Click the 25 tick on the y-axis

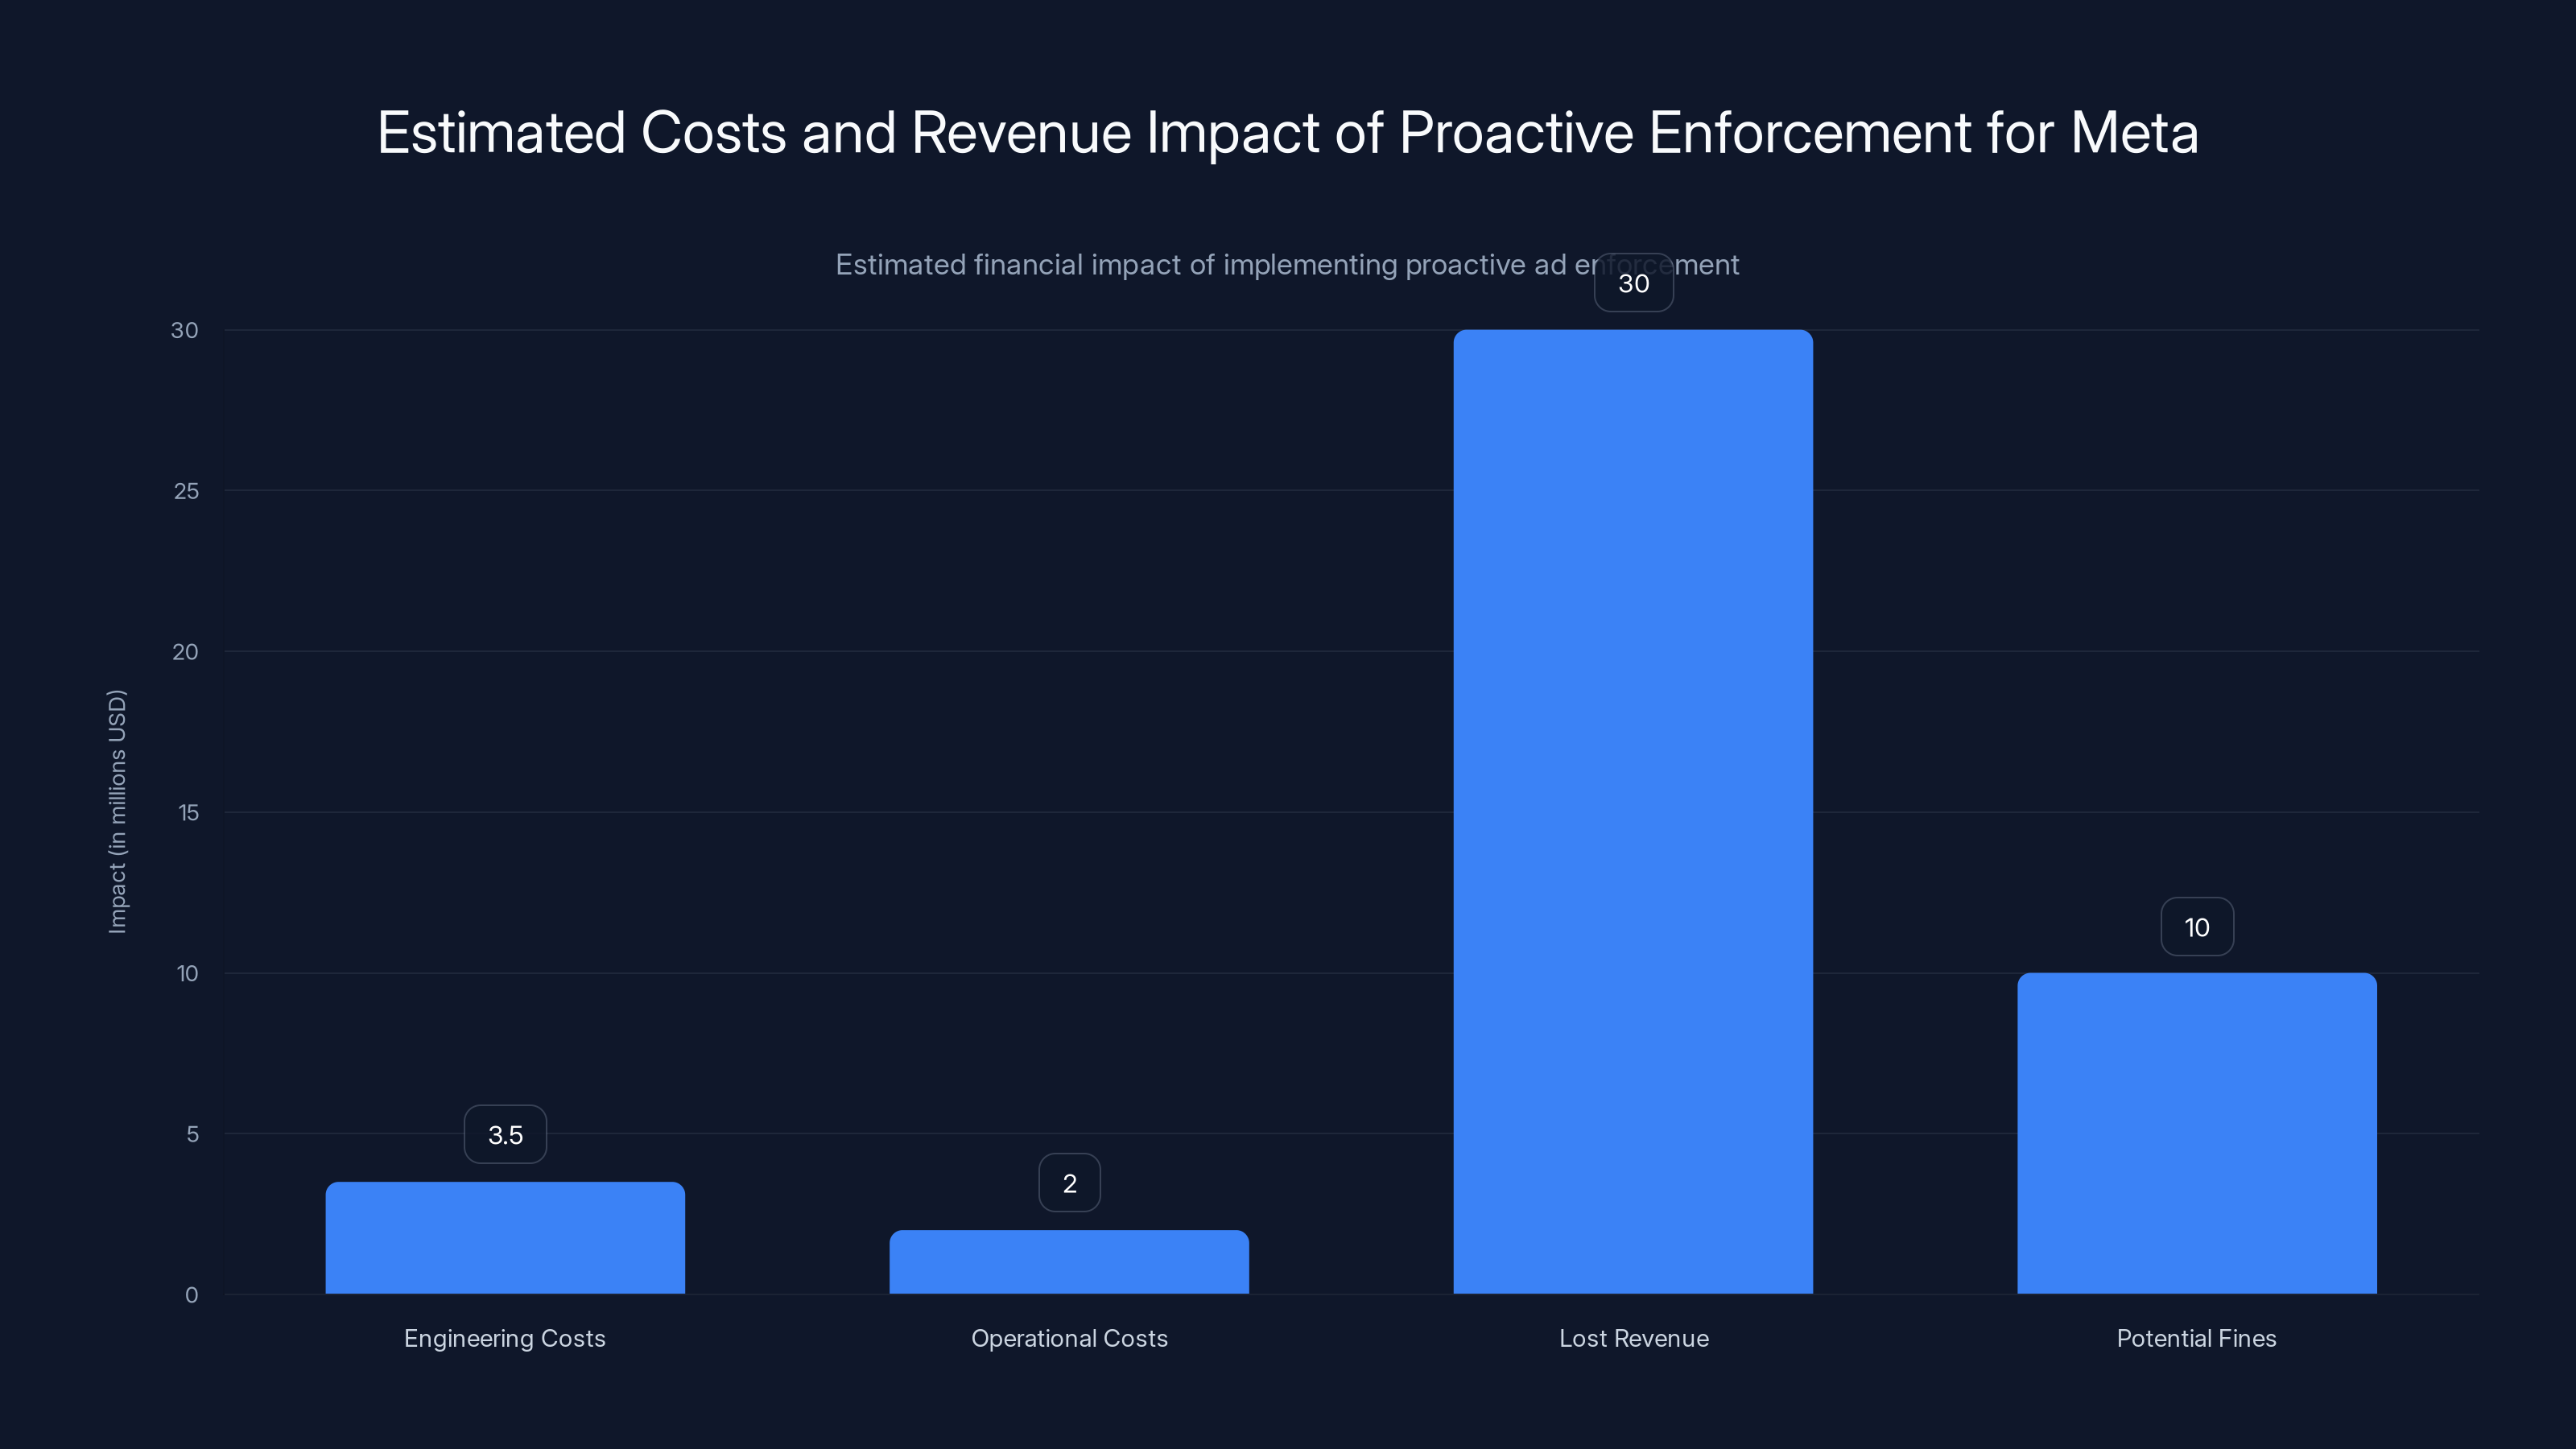[184, 491]
